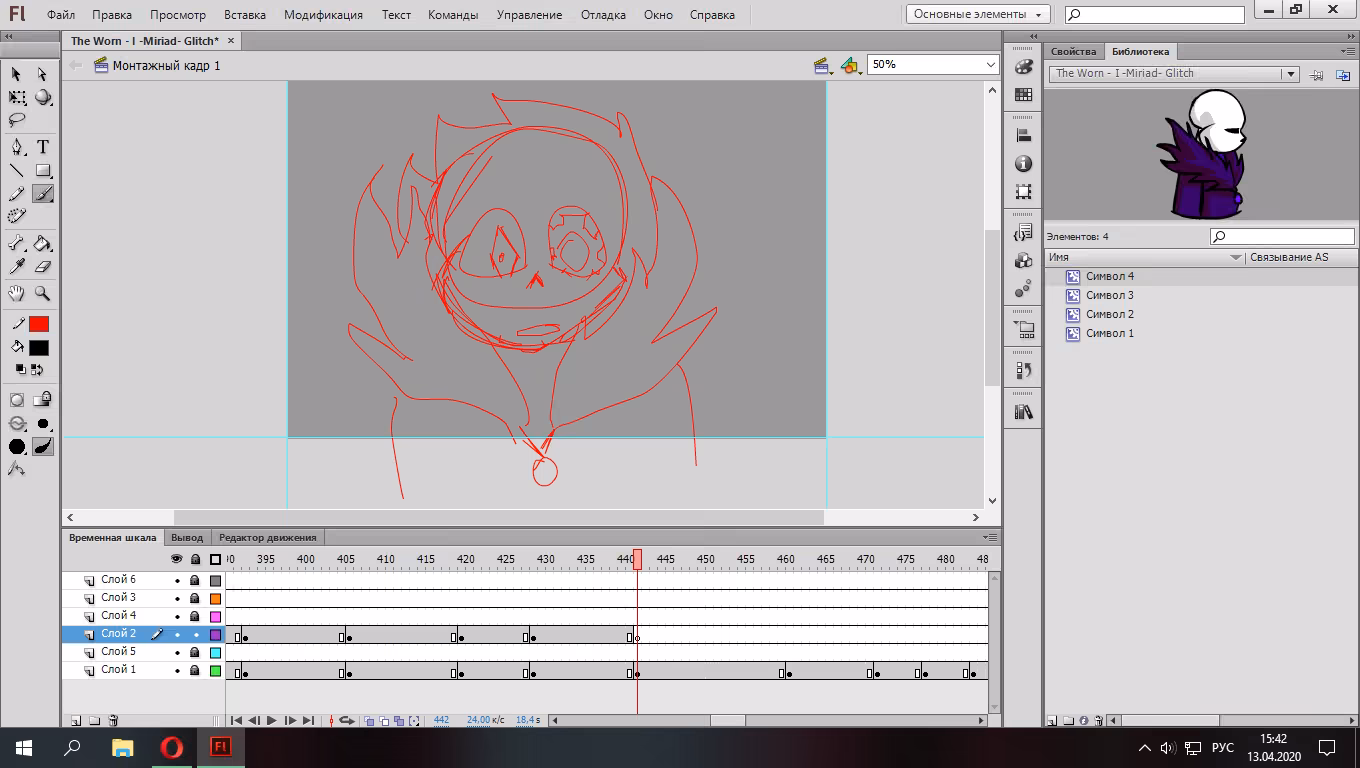Unlock layer Слой 4 via lock icon
Image resolution: width=1360 pixels, height=768 pixels.
click(x=195, y=616)
